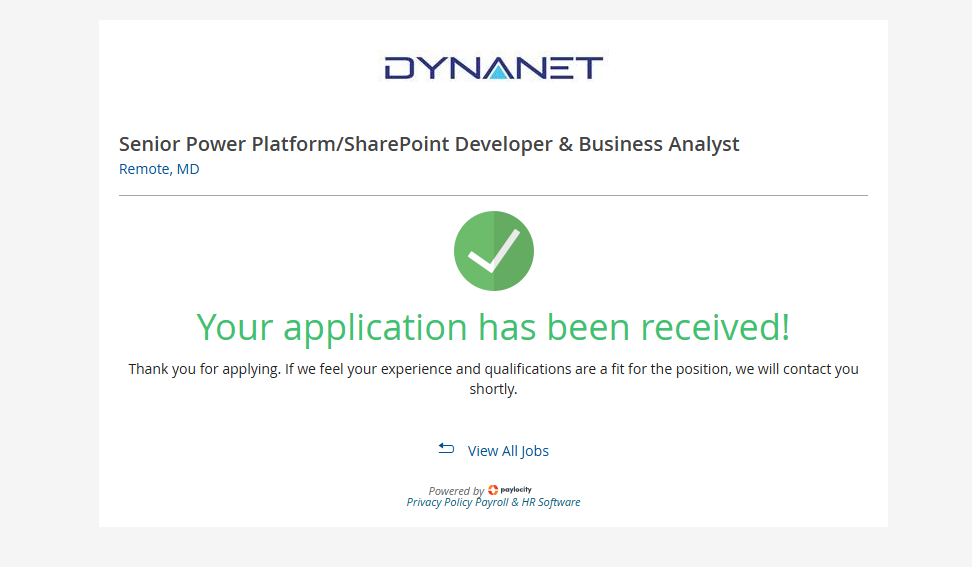This screenshot has height=567, width=972.
Task: Click the empty white area below the footer links
Action: point(493,518)
